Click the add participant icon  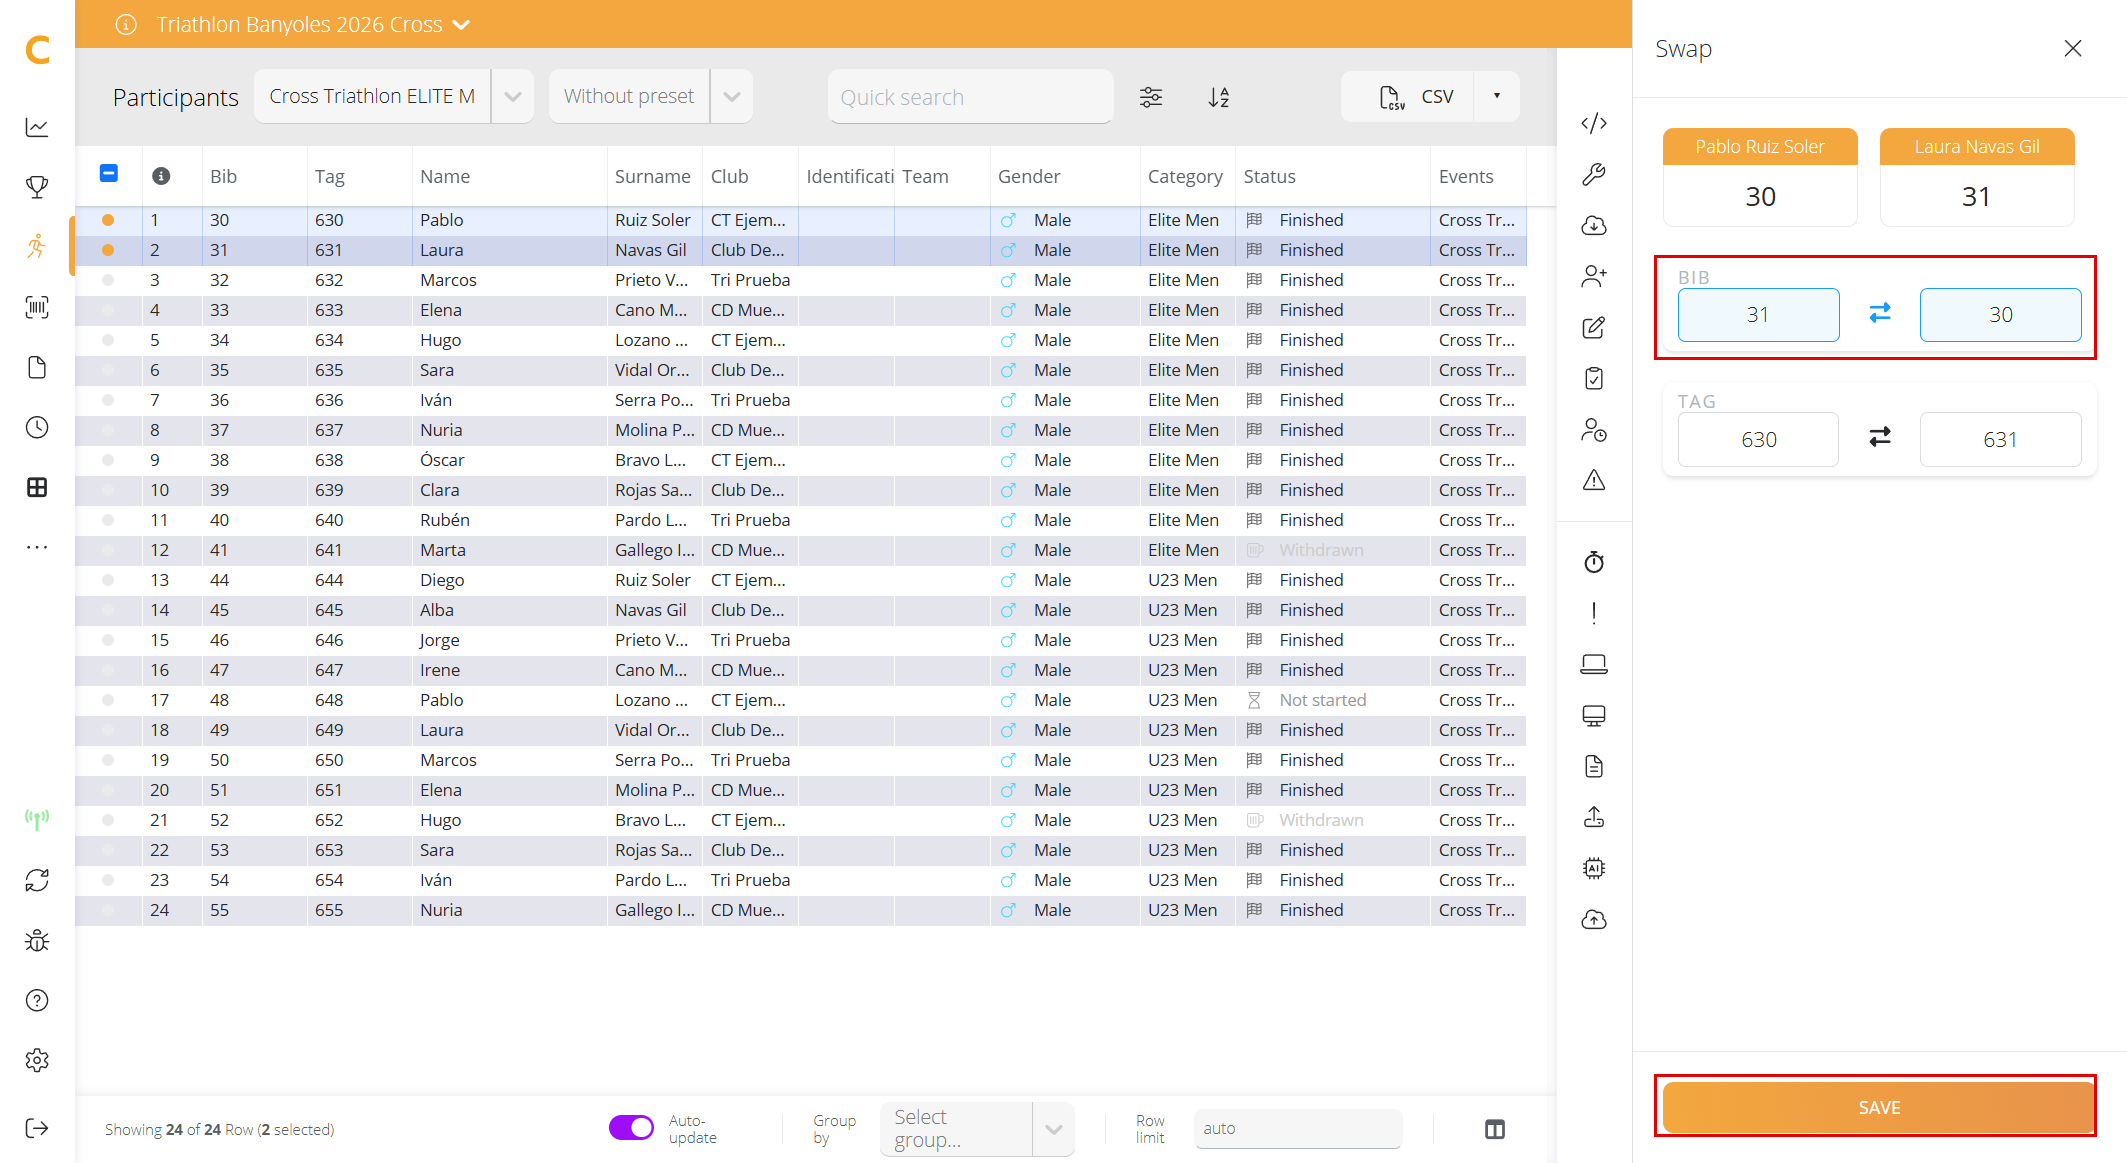[1594, 276]
